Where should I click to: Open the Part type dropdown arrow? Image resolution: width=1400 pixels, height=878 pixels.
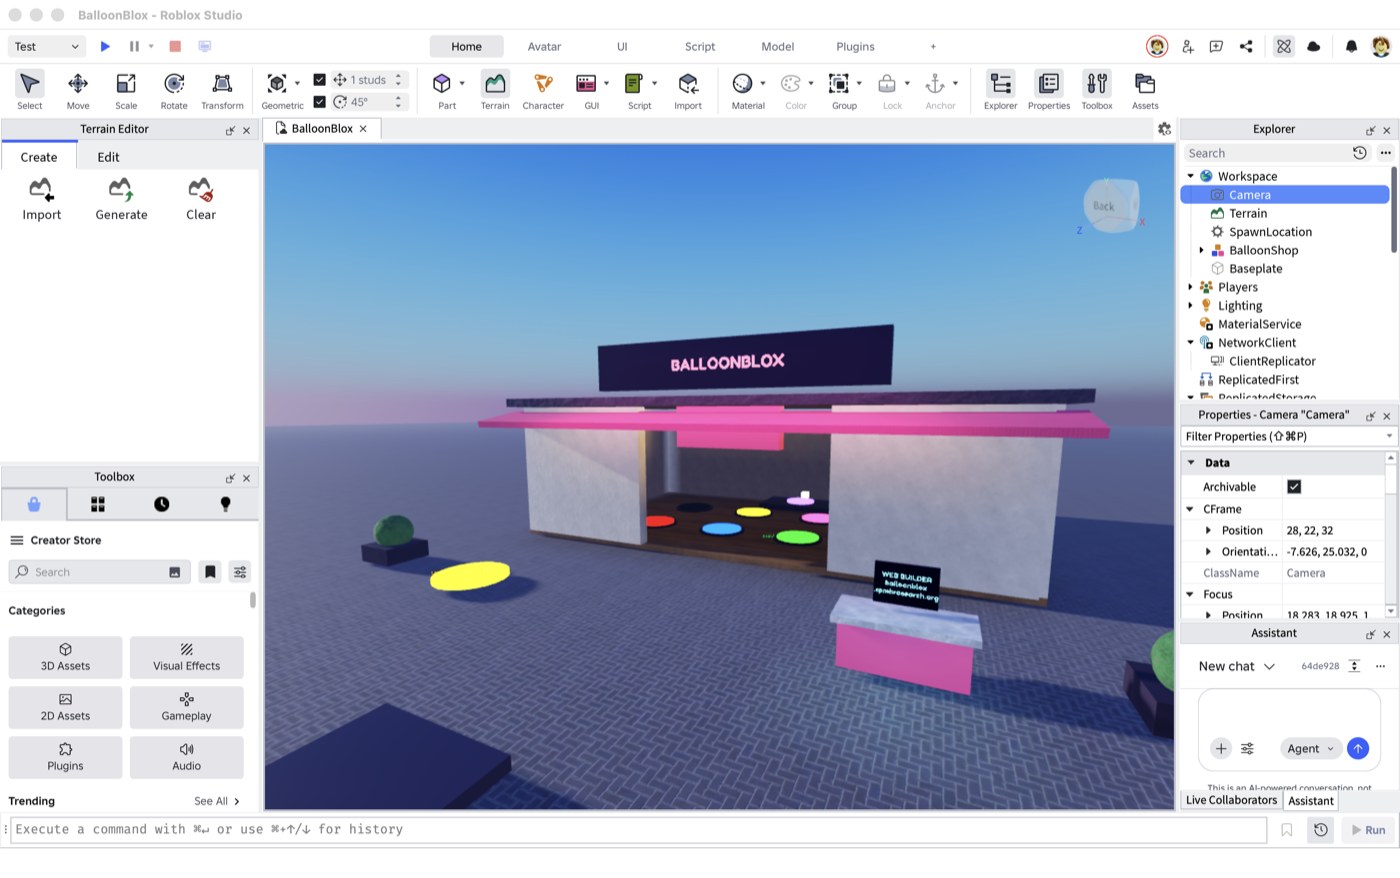[462, 83]
